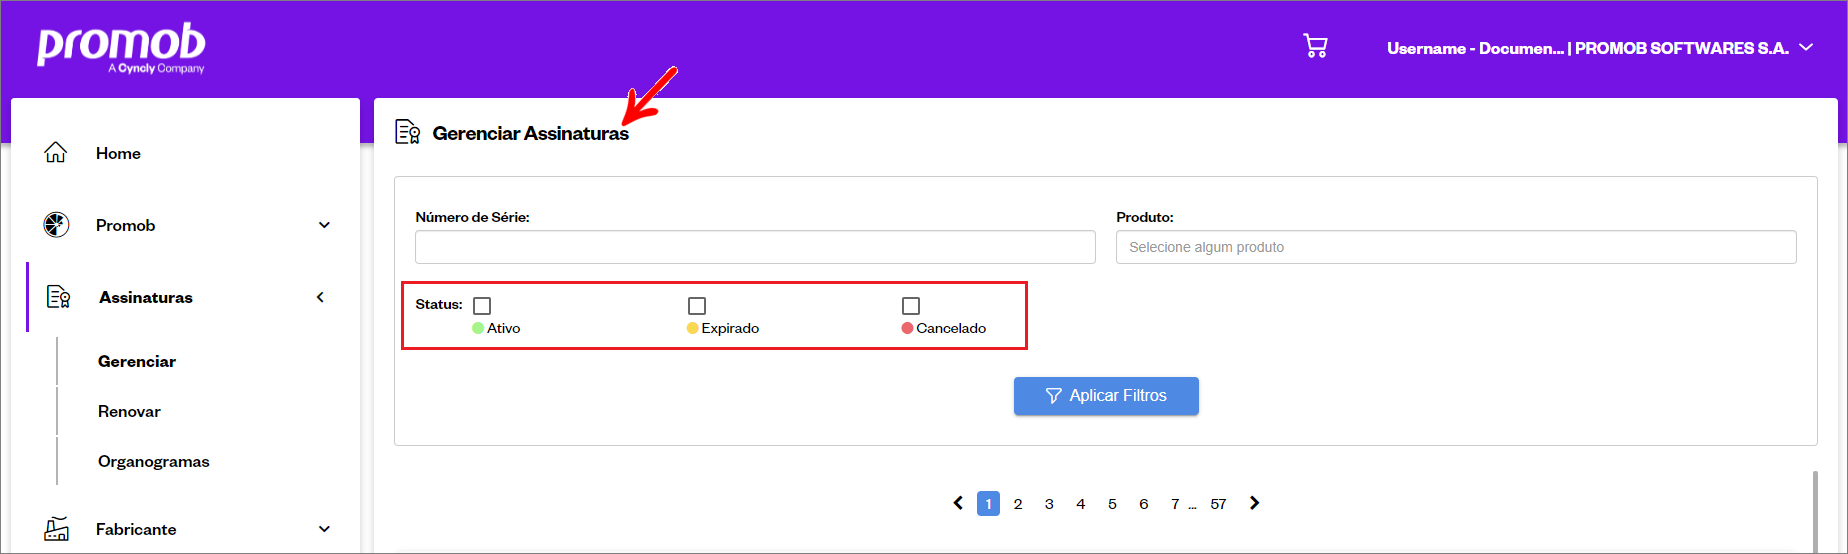Click the Aplicar Filtros button
This screenshot has width=1848, height=554.
1106,396
